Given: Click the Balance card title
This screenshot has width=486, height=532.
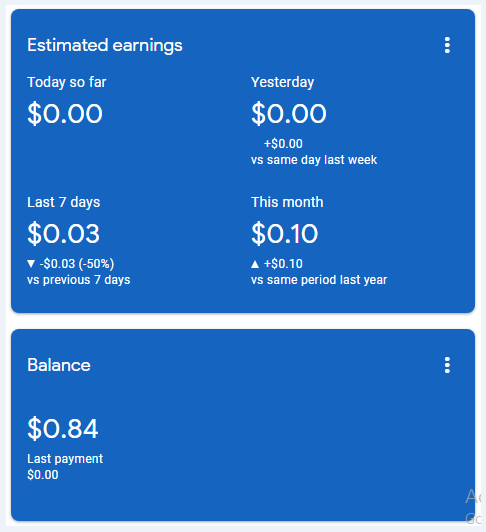Looking at the screenshot, I should pyautogui.click(x=59, y=365).
